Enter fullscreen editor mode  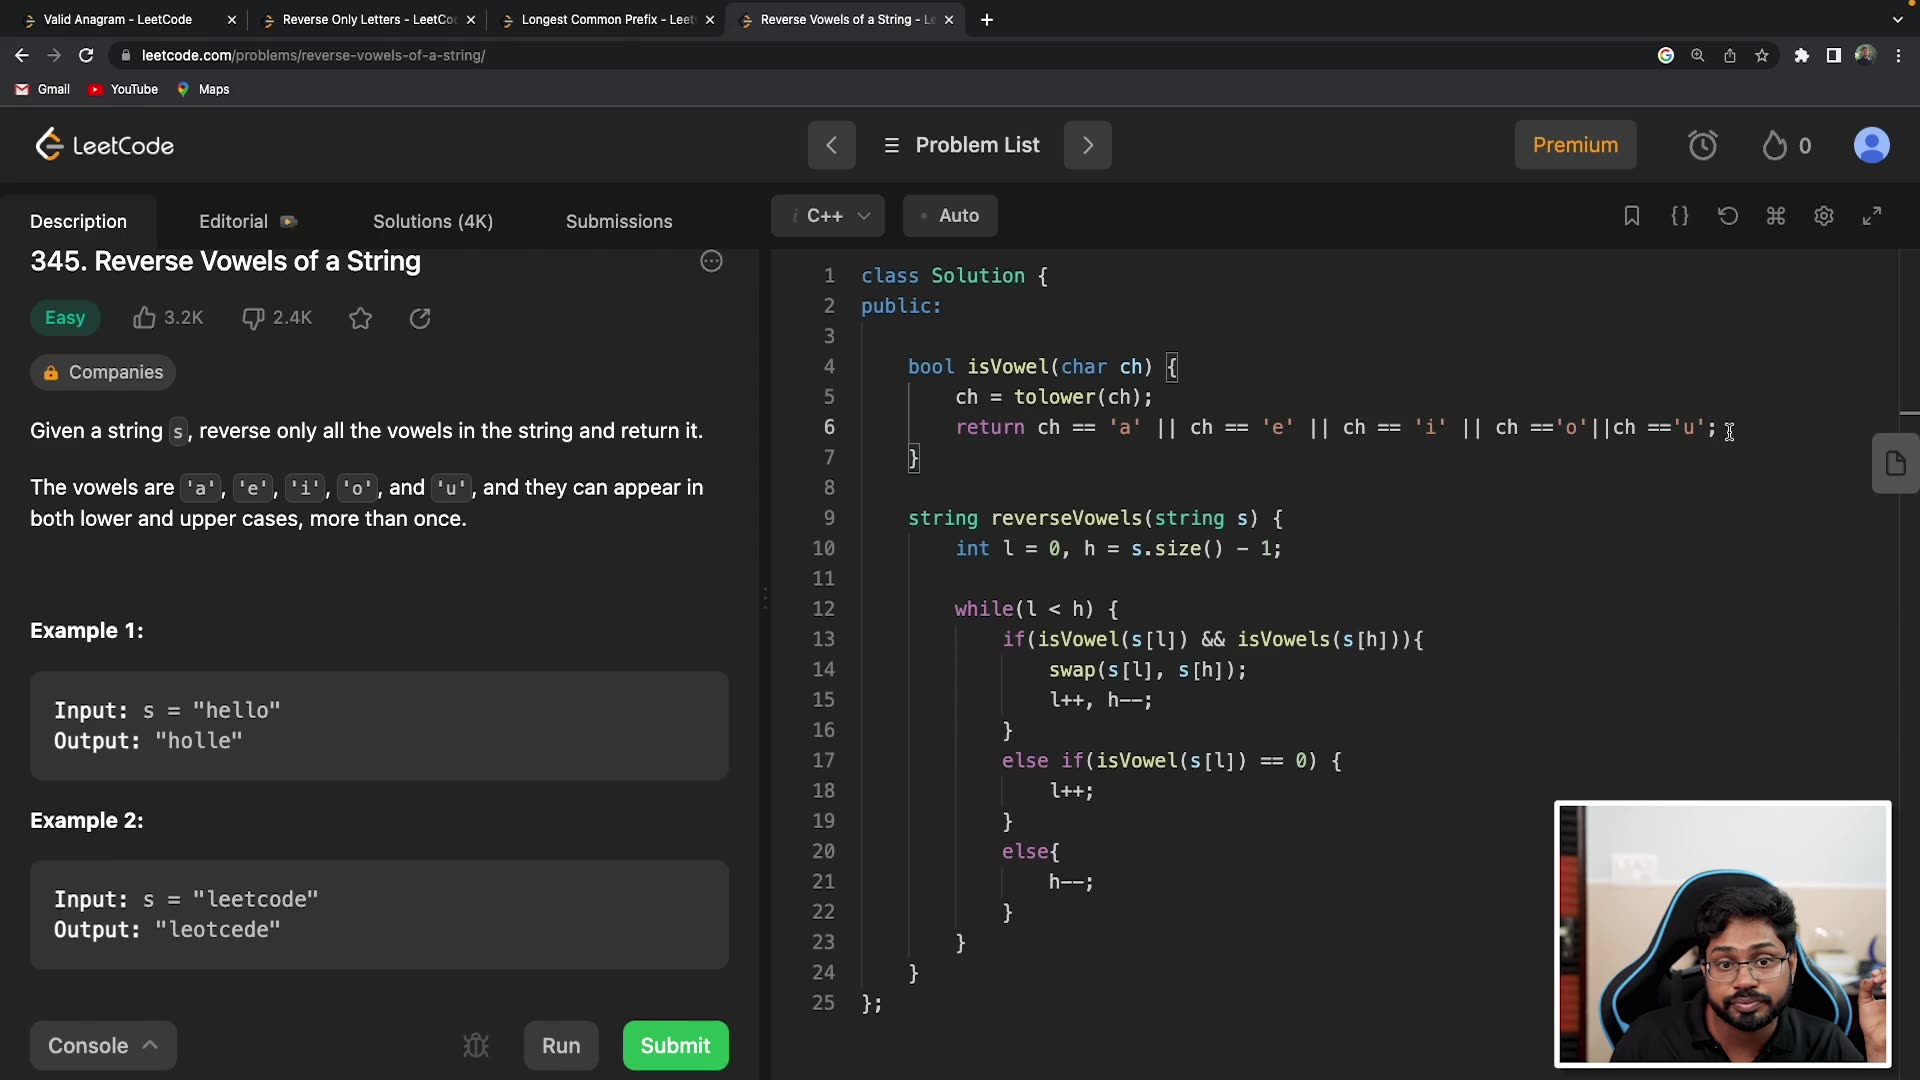pos(1872,216)
